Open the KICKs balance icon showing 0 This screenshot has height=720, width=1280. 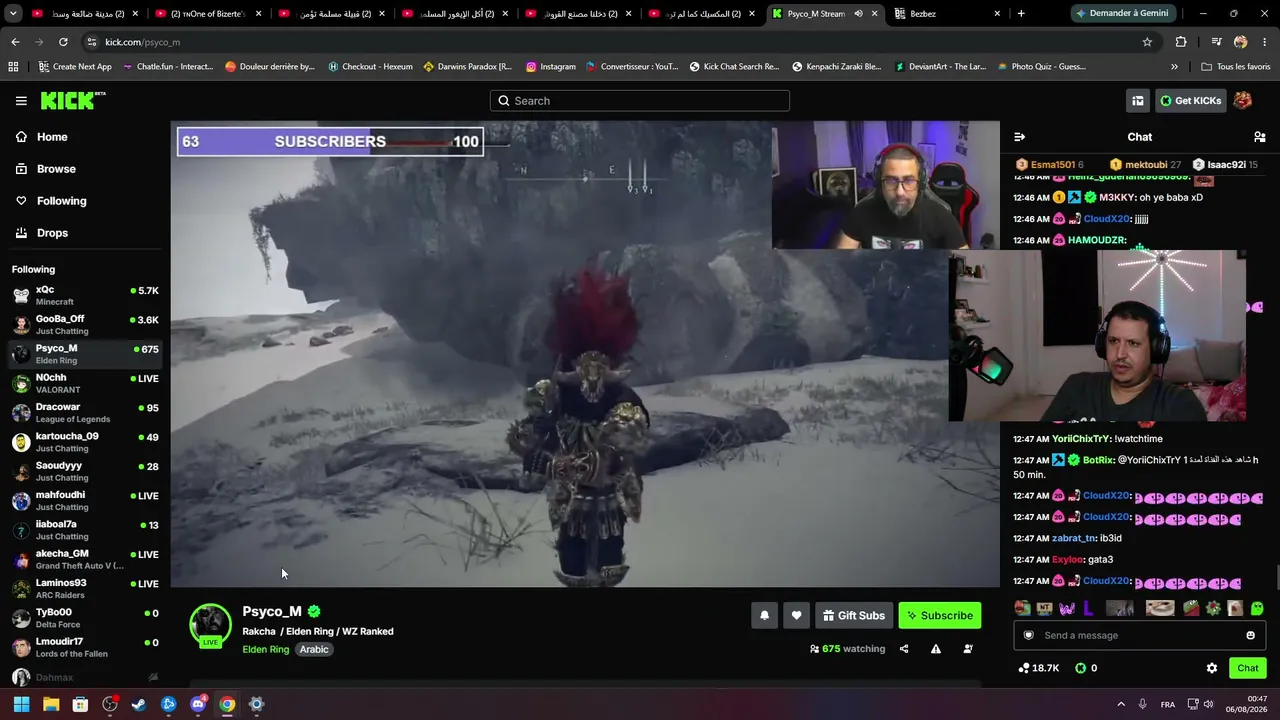(1086, 668)
